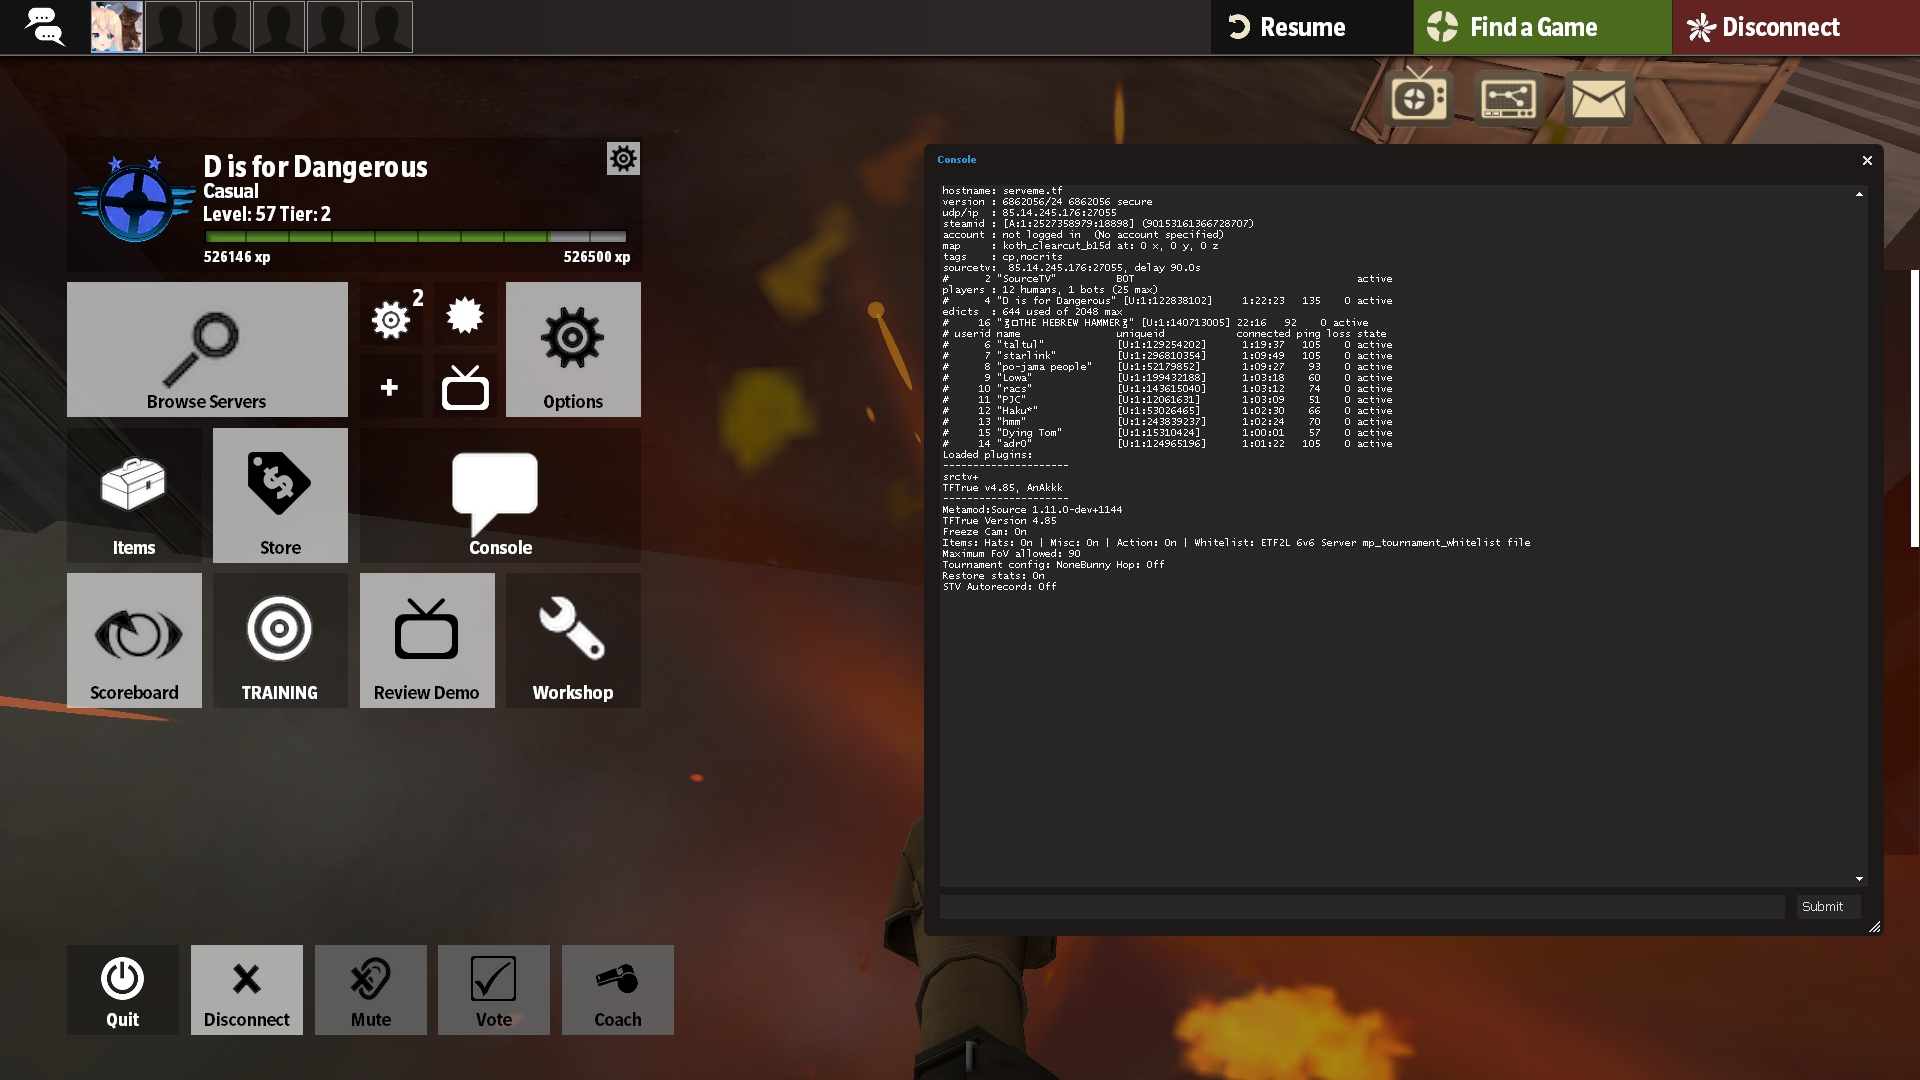This screenshot has height=1080, width=1920.
Task: Open the party connections monitor icon
Action: pyautogui.click(x=1508, y=98)
